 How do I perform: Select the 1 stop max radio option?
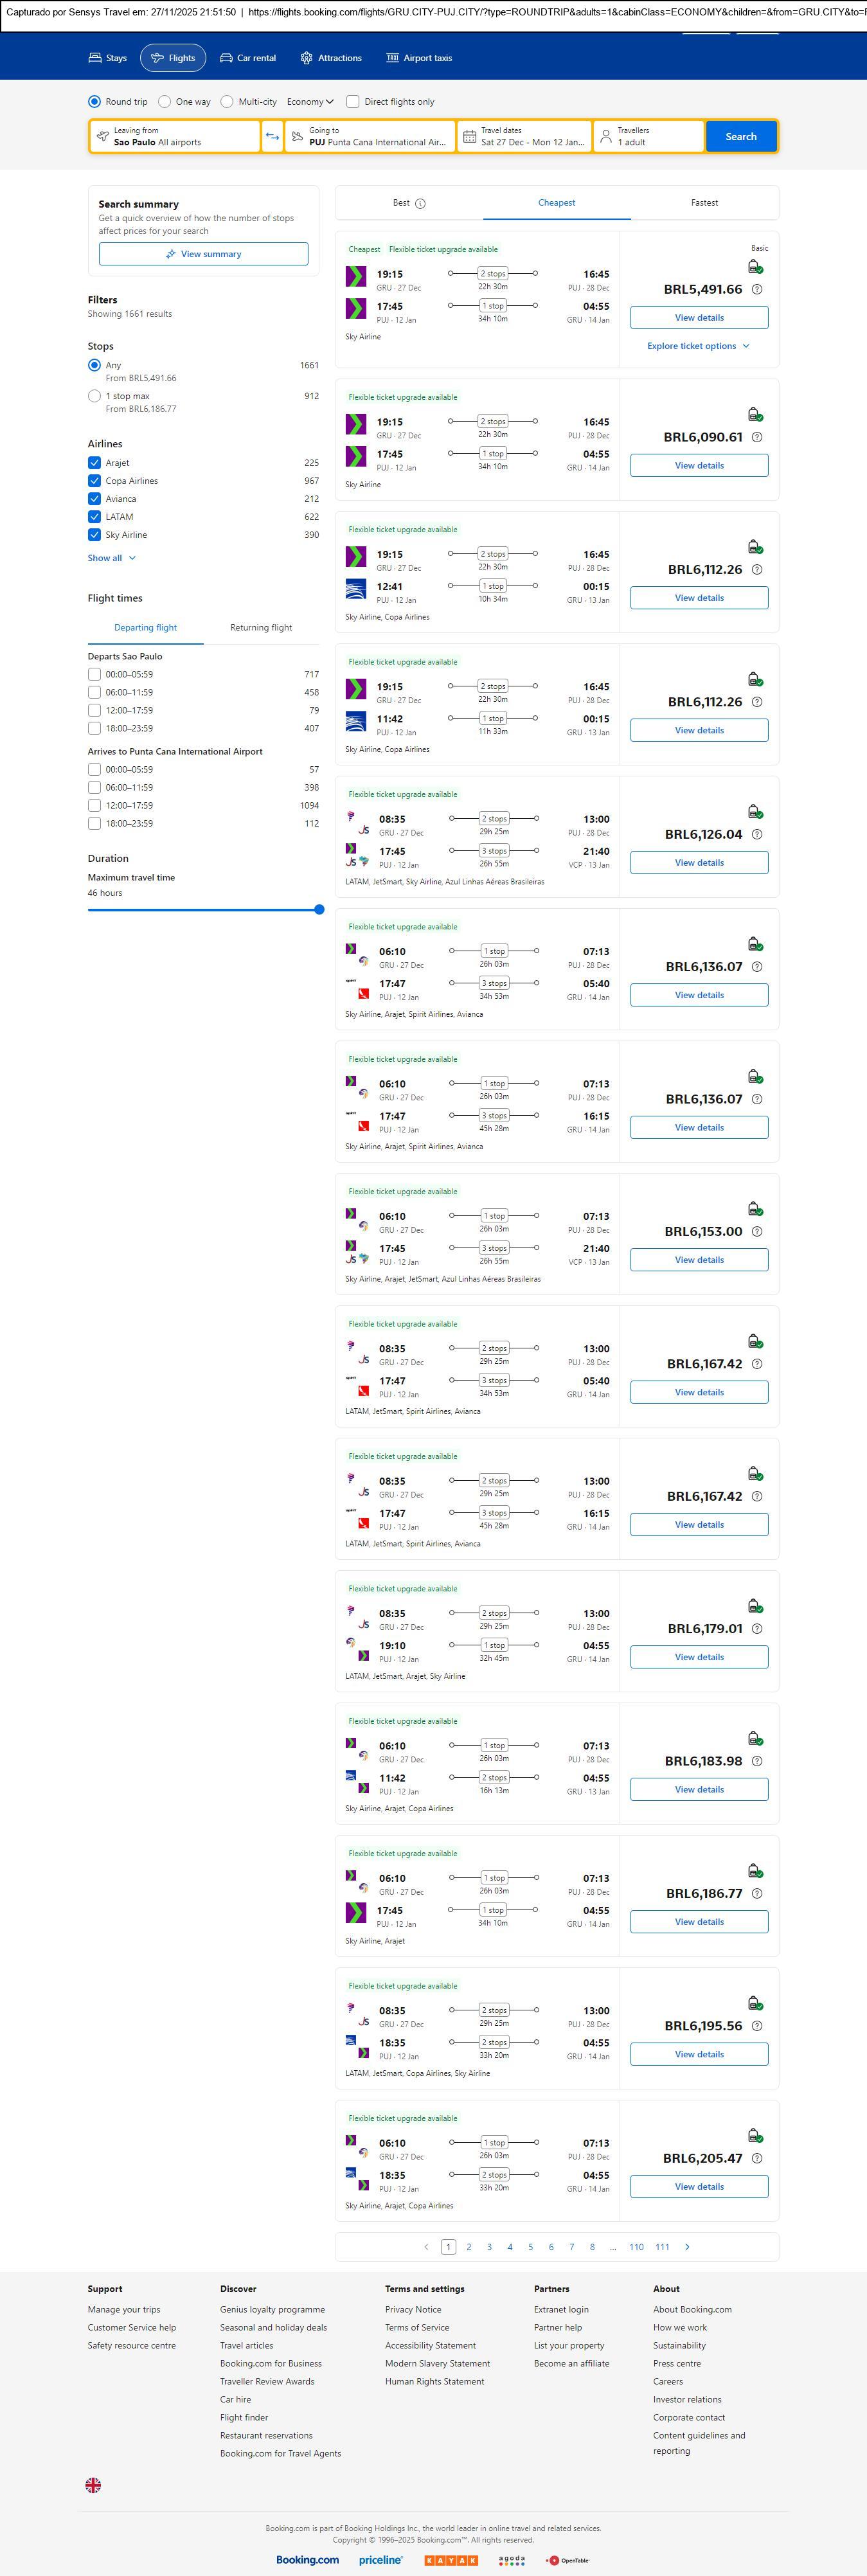(94, 396)
